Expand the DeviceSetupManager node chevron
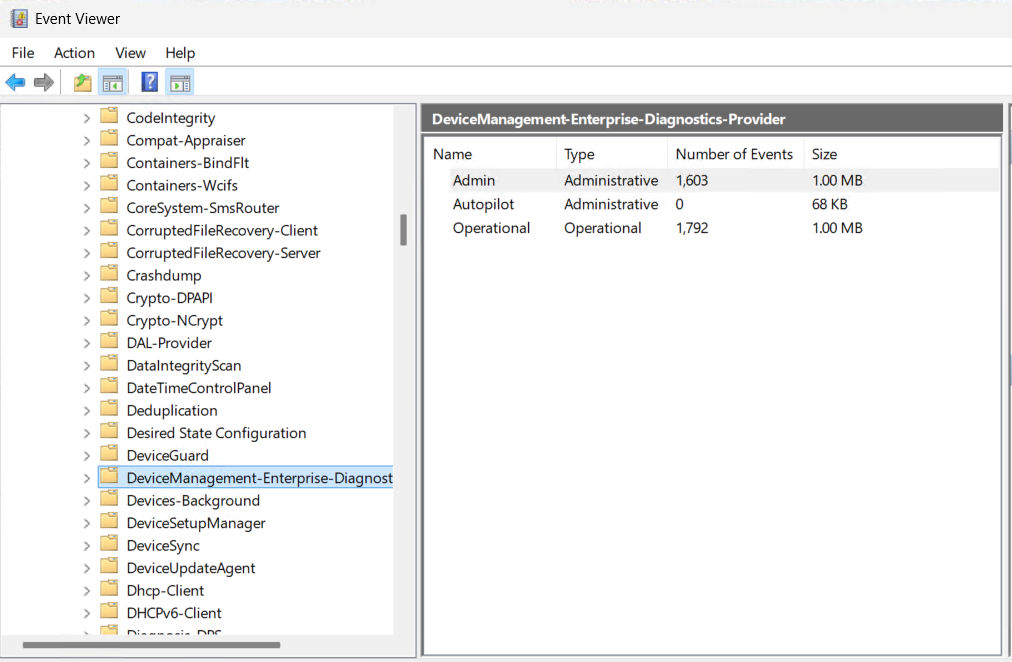This screenshot has height=662, width=1012. [86, 523]
